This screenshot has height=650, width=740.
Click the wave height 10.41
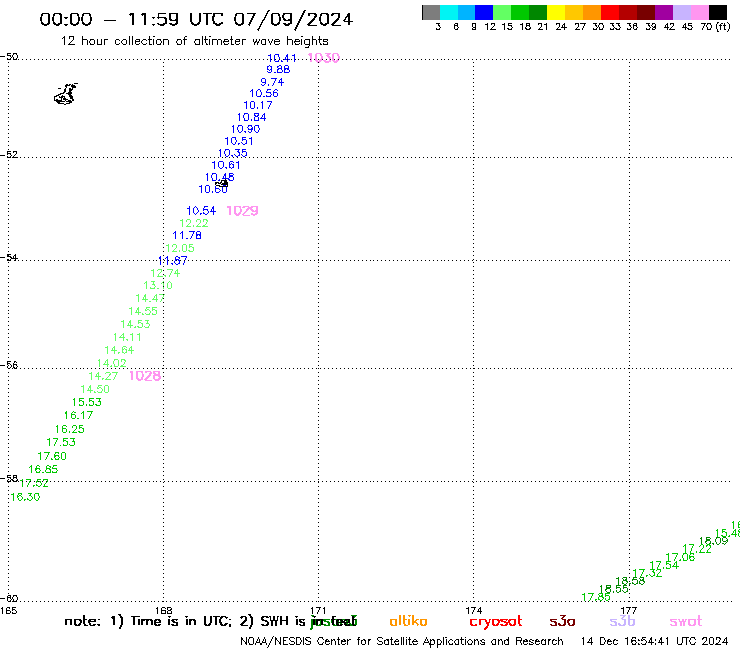click(x=282, y=58)
